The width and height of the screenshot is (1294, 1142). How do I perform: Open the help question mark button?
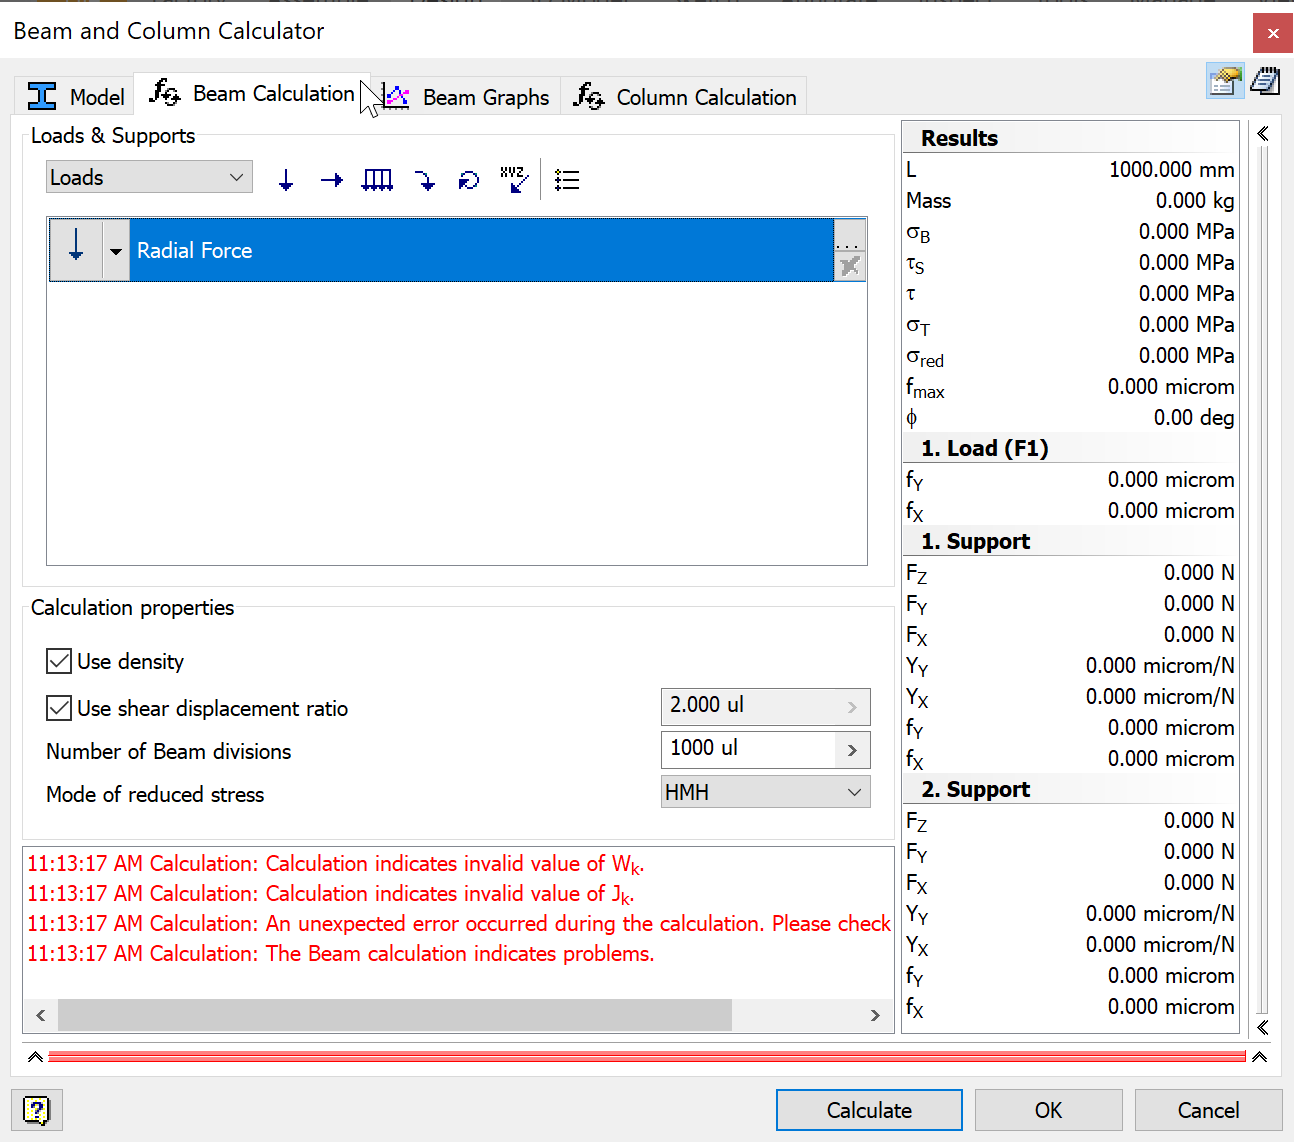(x=37, y=1110)
